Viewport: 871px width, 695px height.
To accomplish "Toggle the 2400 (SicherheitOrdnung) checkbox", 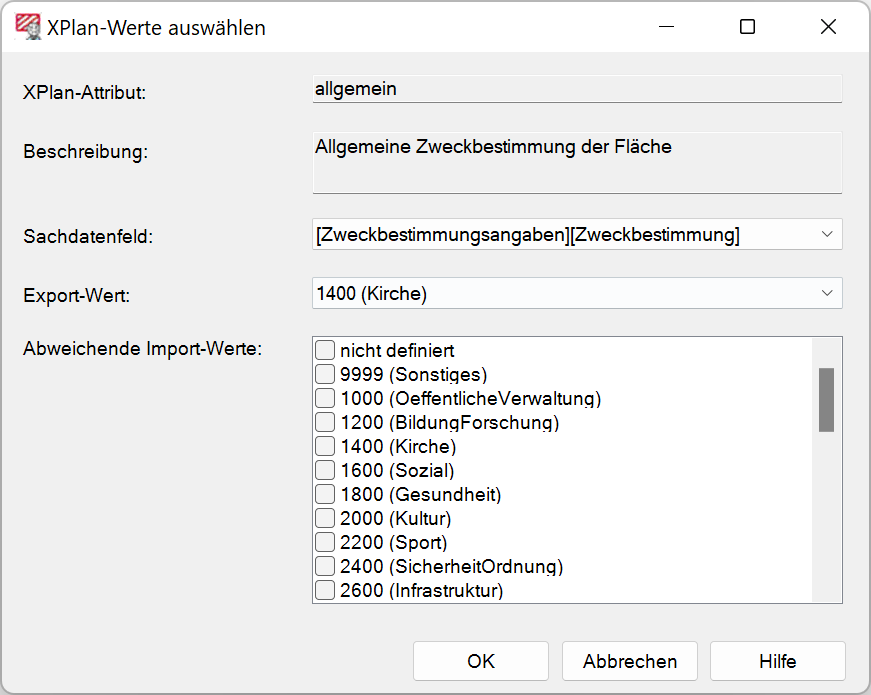I will click(325, 567).
